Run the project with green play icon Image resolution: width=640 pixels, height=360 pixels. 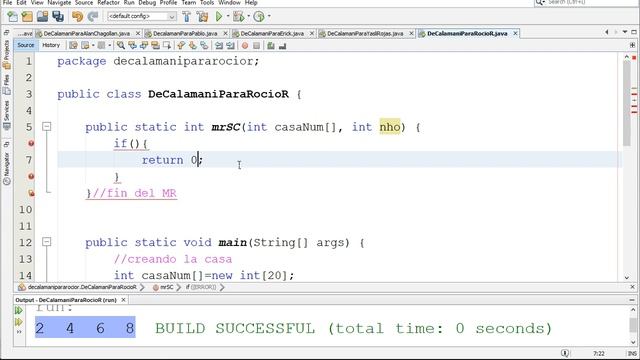[x=219, y=16]
